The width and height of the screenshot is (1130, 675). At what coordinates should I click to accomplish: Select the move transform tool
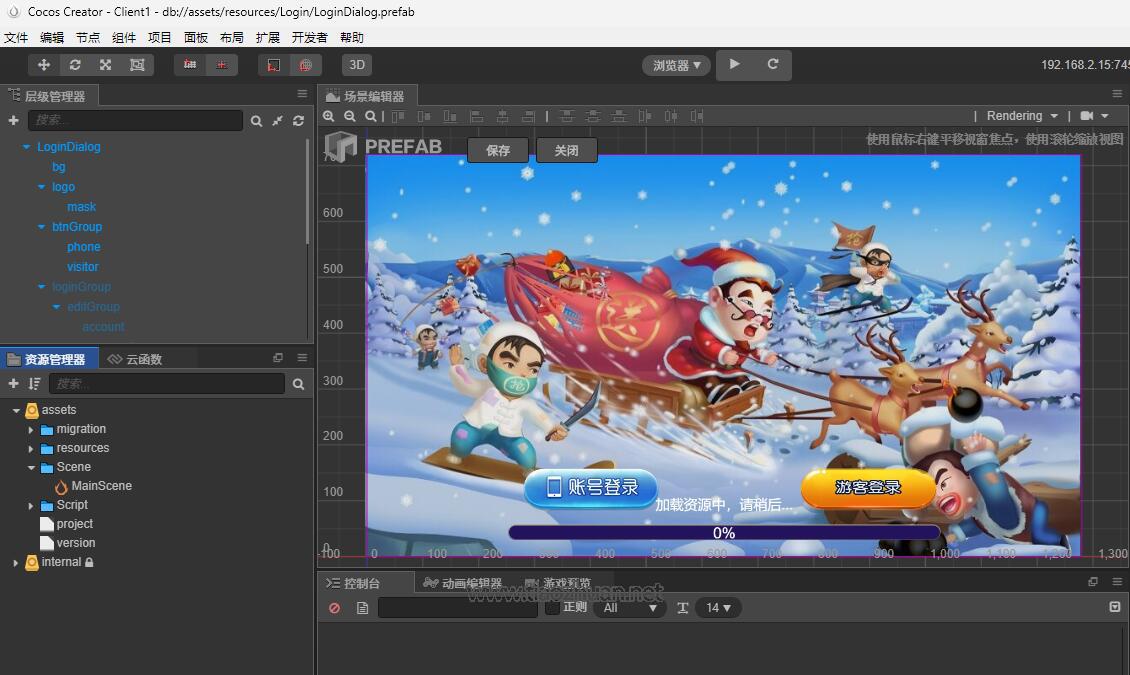click(44, 65)
